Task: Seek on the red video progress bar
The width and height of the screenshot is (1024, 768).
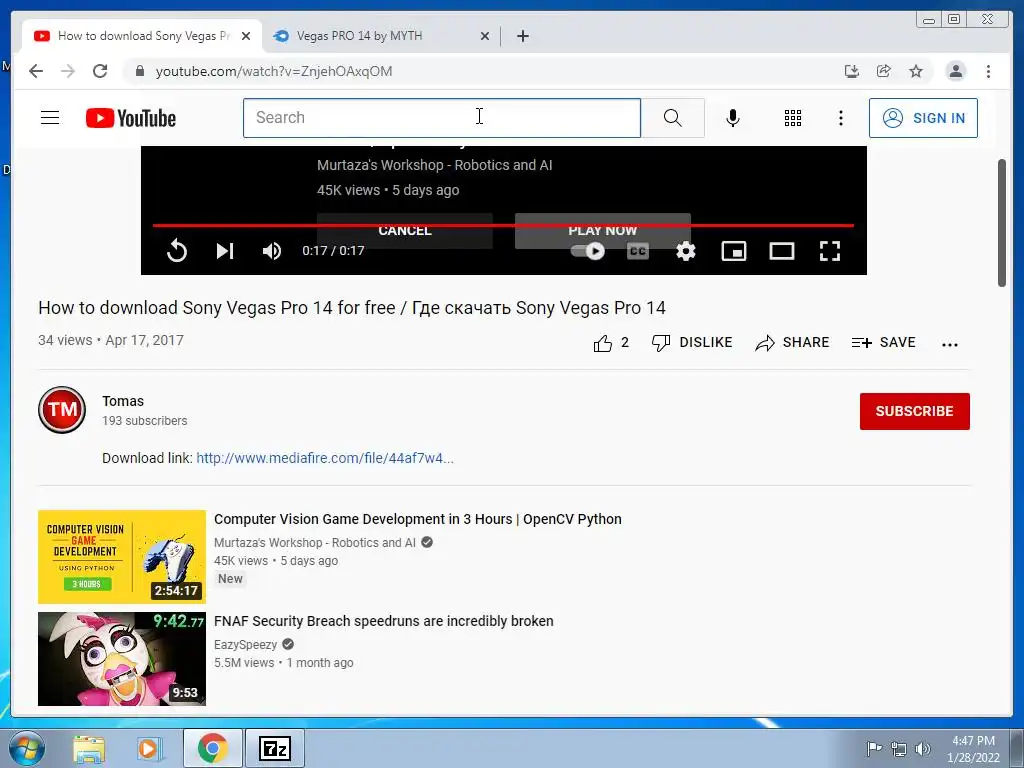Action: (504, 225)
